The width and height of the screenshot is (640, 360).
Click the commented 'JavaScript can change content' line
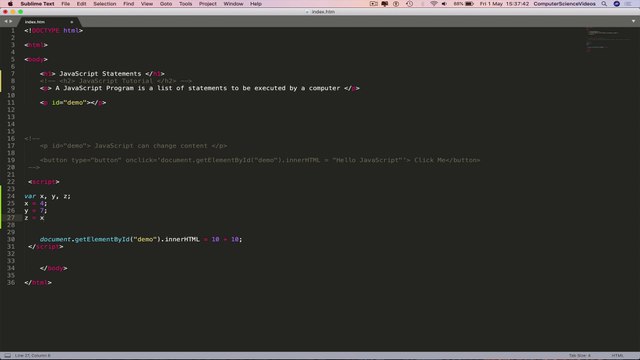pyautogui.click(x=133, y=146)
